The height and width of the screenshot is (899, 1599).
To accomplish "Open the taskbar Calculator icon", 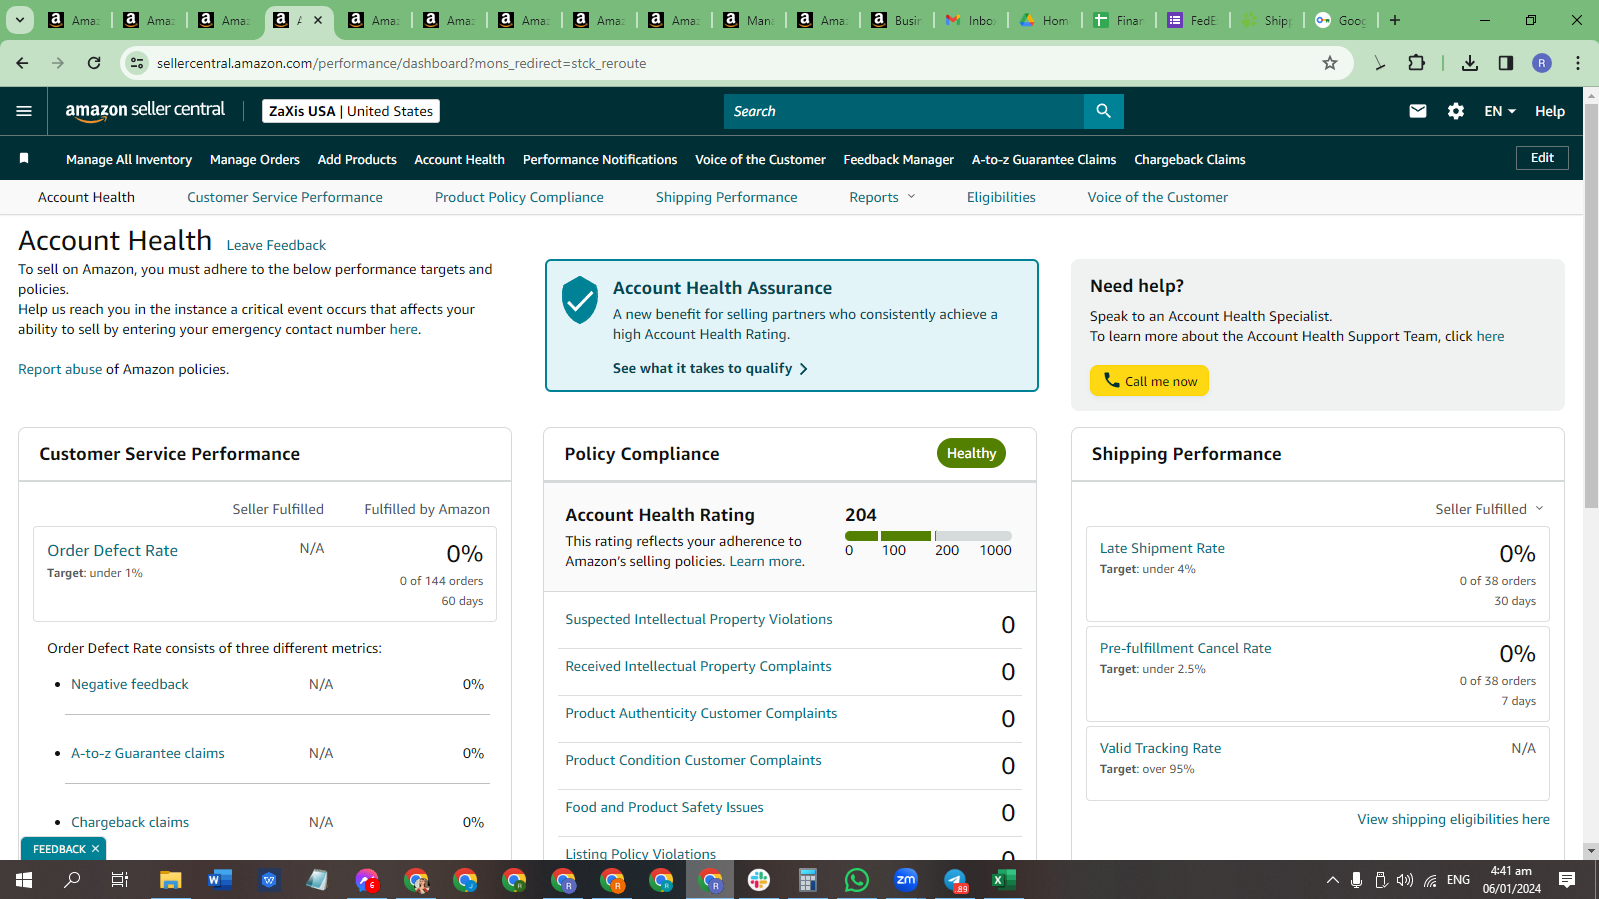I will coord(808,880).
